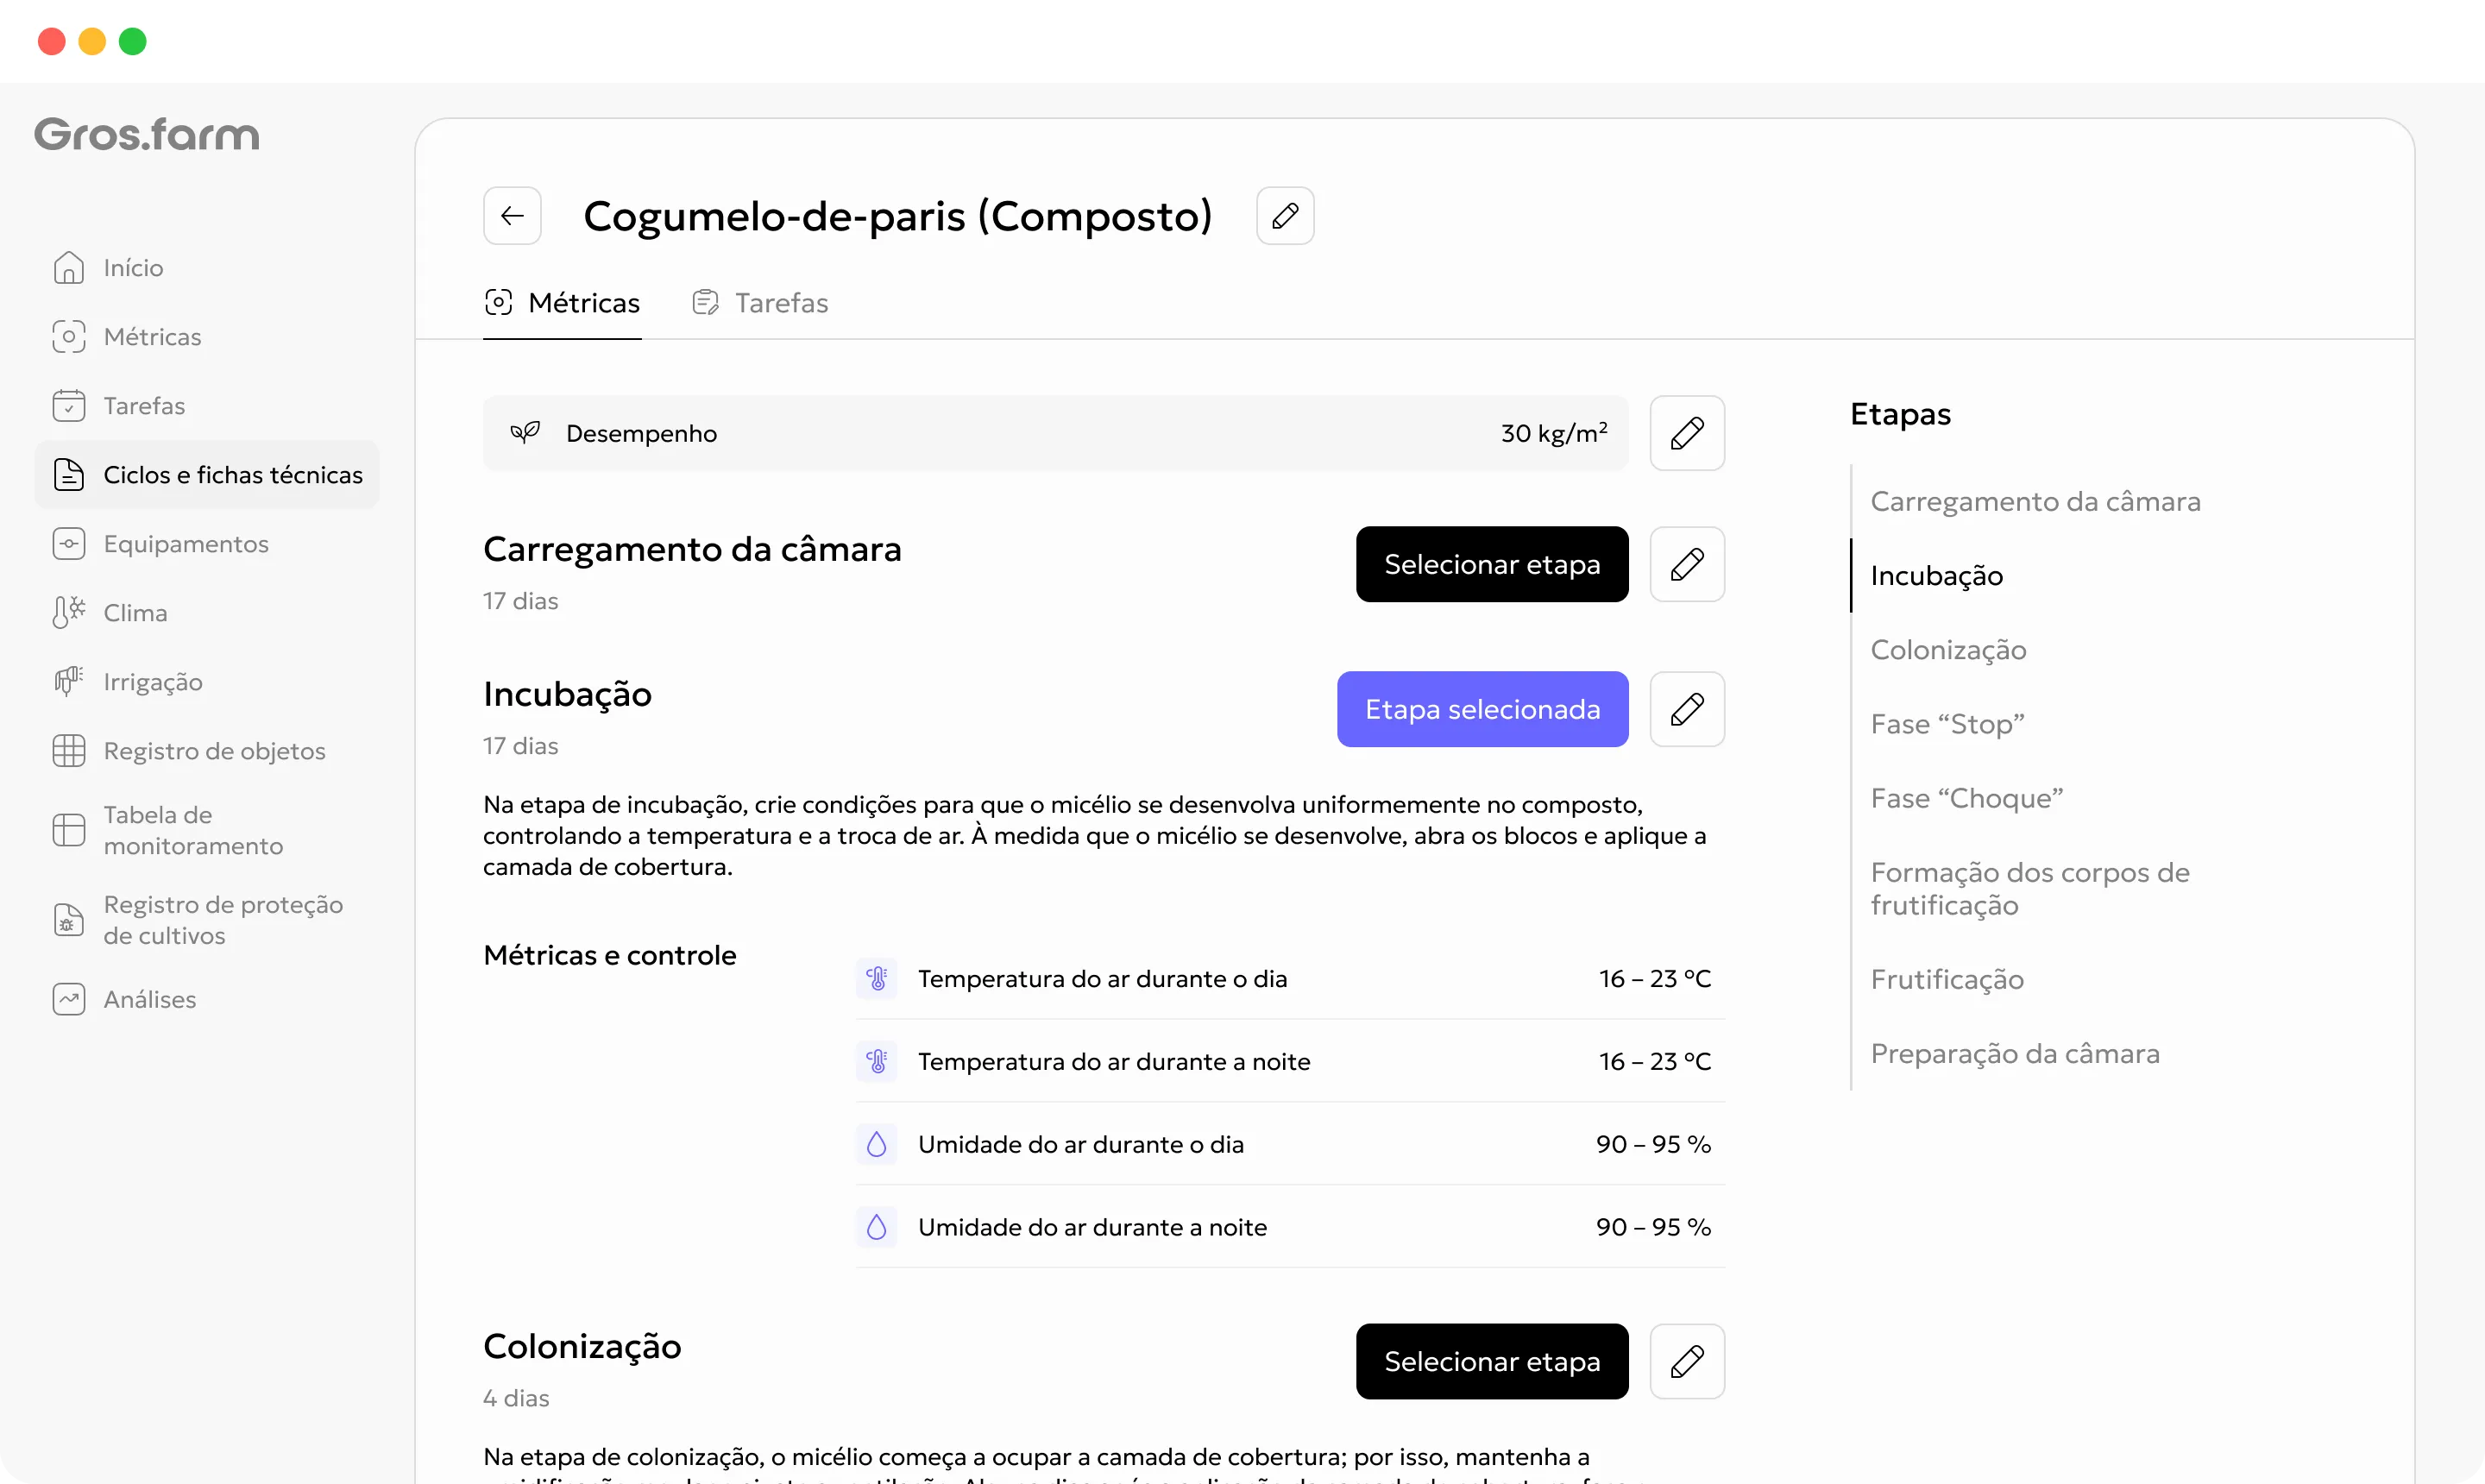Click the Início home icon in sidebar

tap(68, 267)
